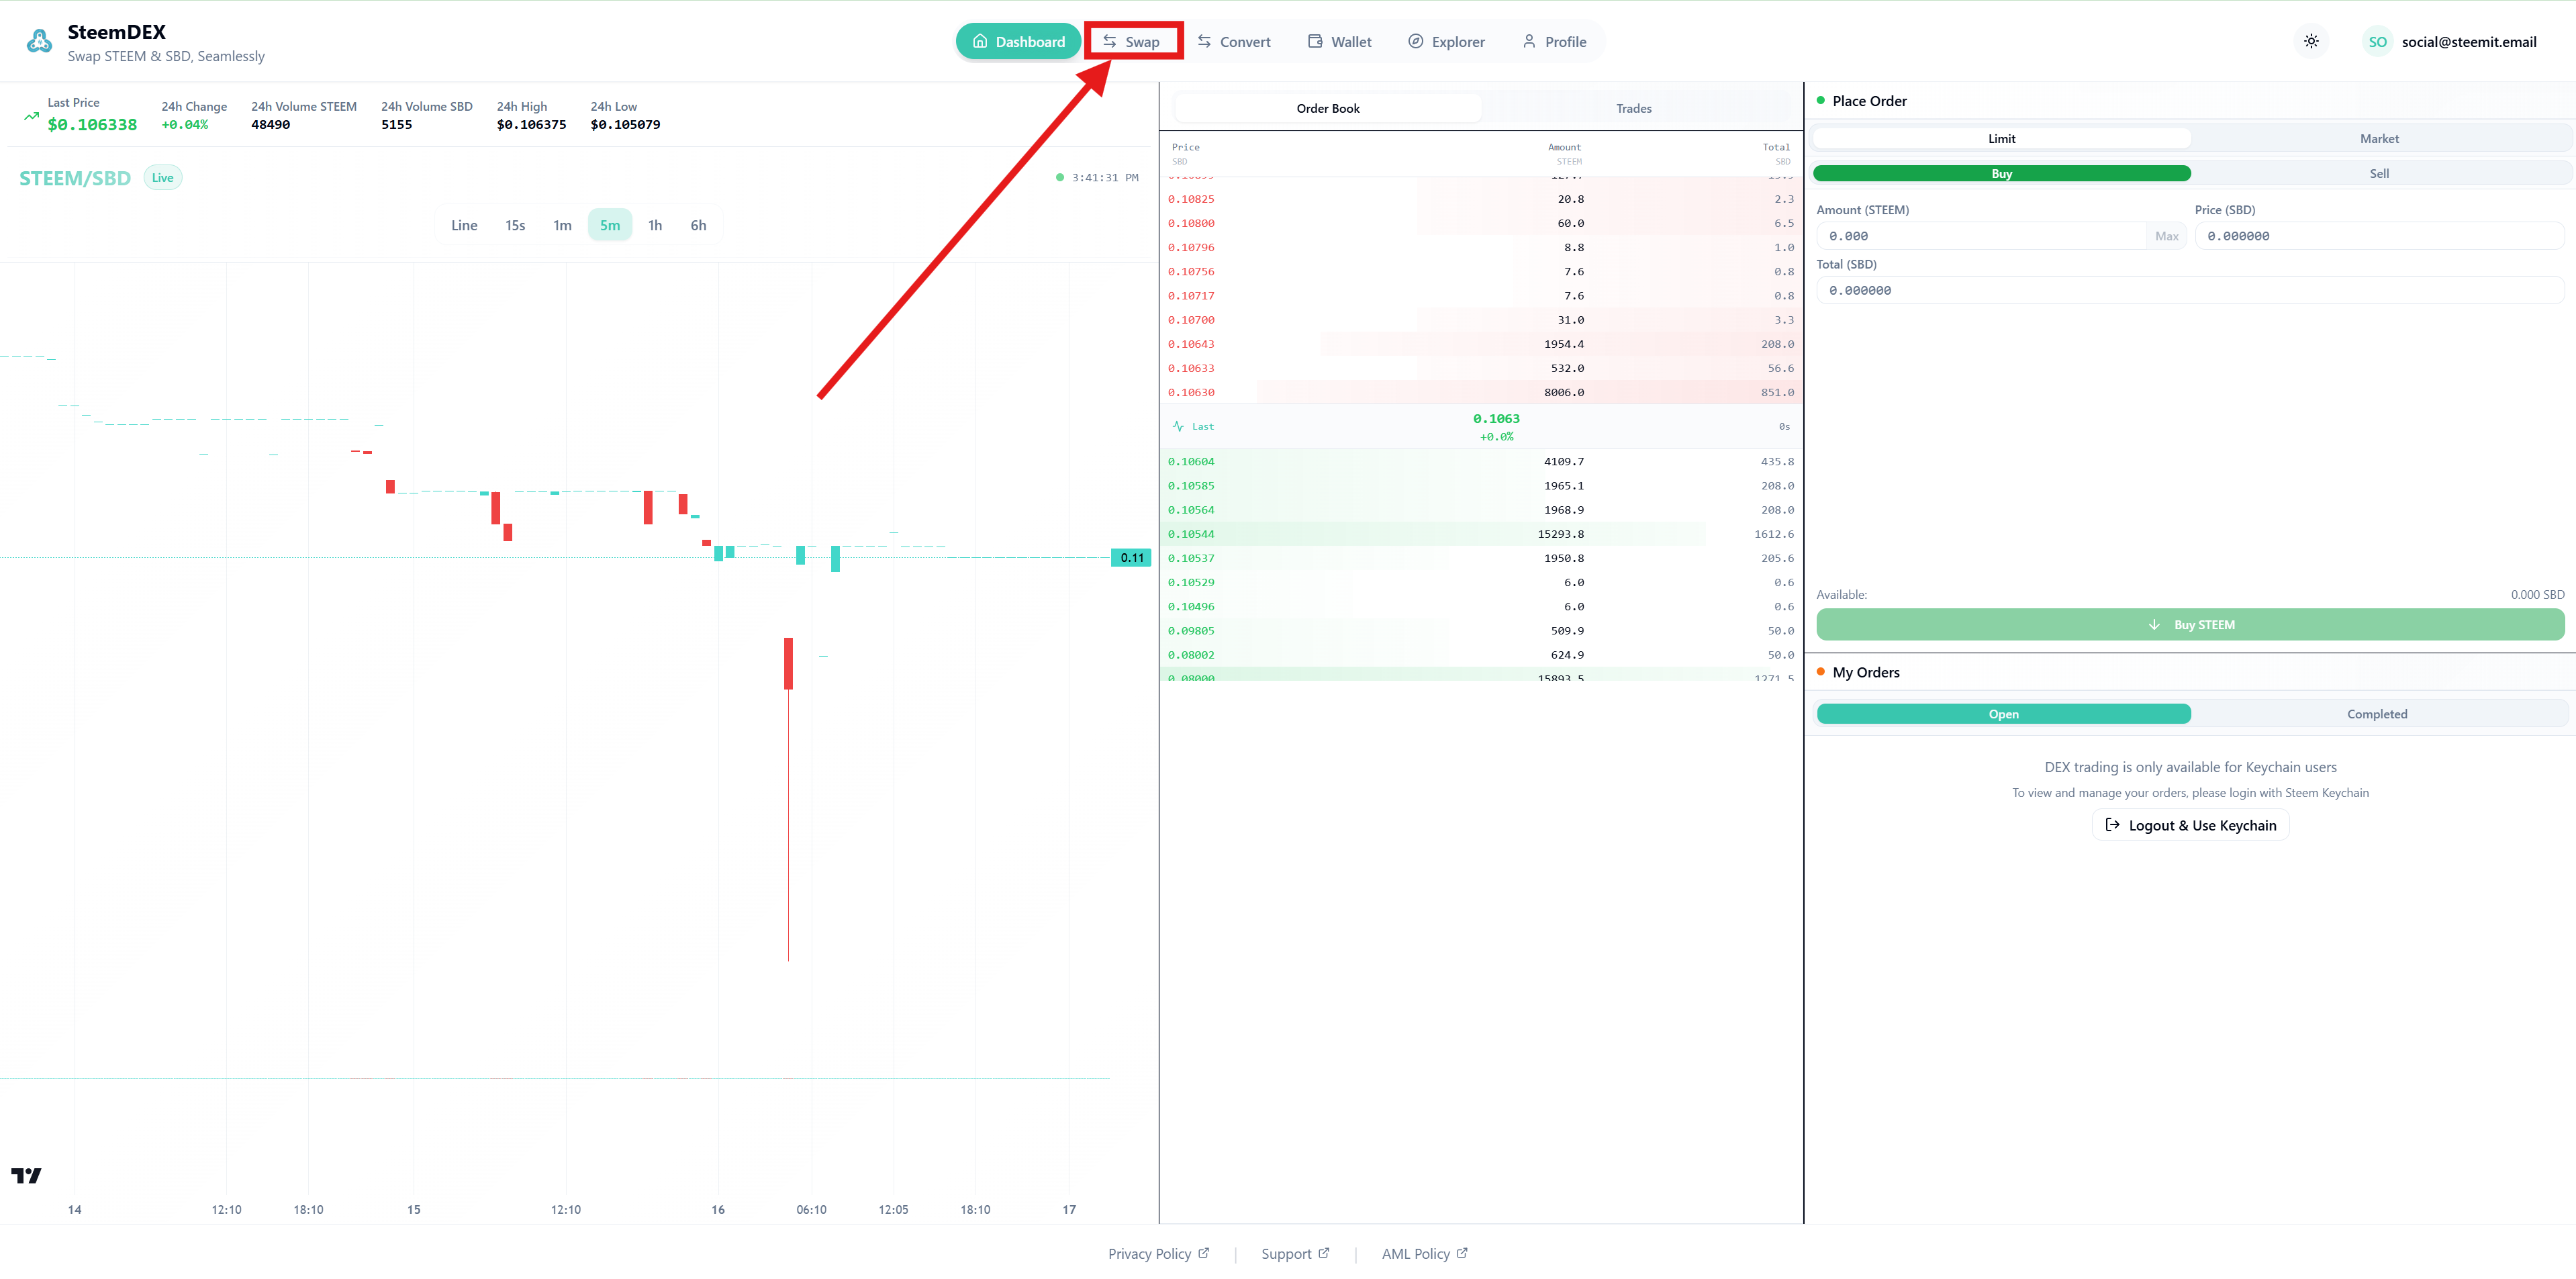Click the Buy STEEM button
The height and width of the screenshot is (1279, 2576).
[x=2190, y=624]
